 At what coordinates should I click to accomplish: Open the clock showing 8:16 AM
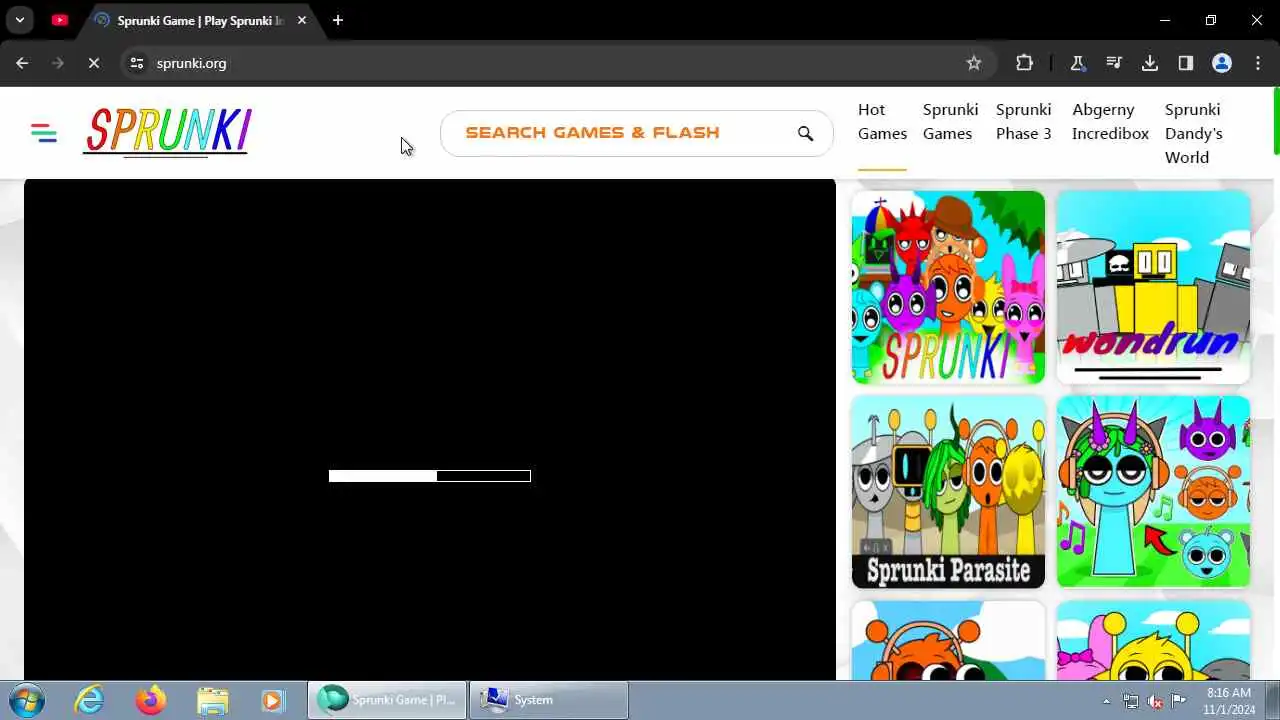[1229, 700]
